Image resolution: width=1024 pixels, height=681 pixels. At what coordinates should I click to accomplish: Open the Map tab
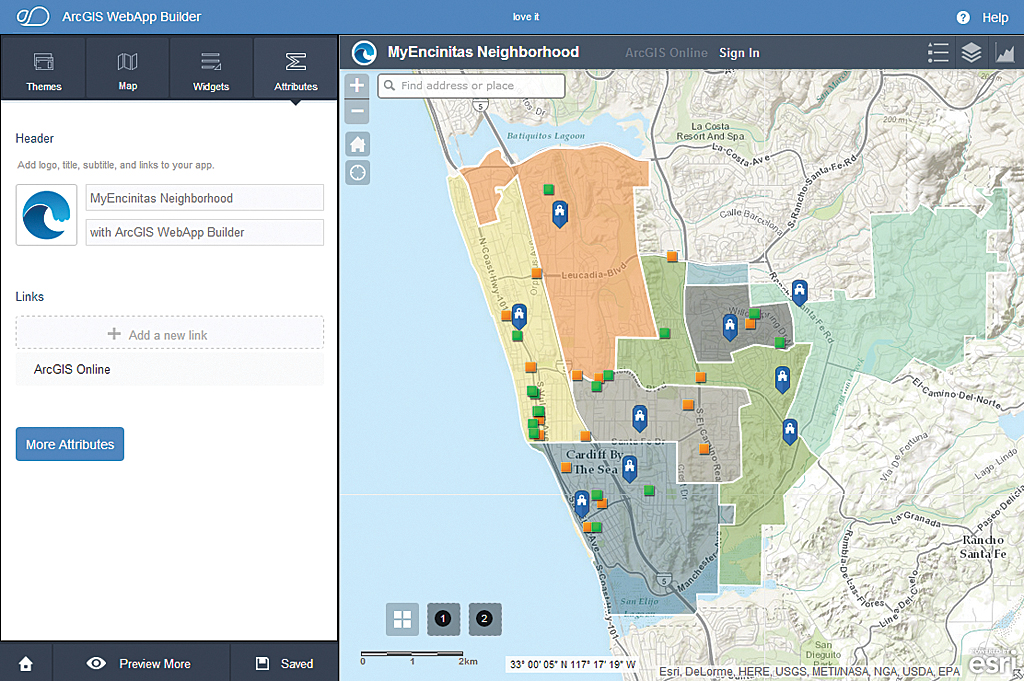128,72
